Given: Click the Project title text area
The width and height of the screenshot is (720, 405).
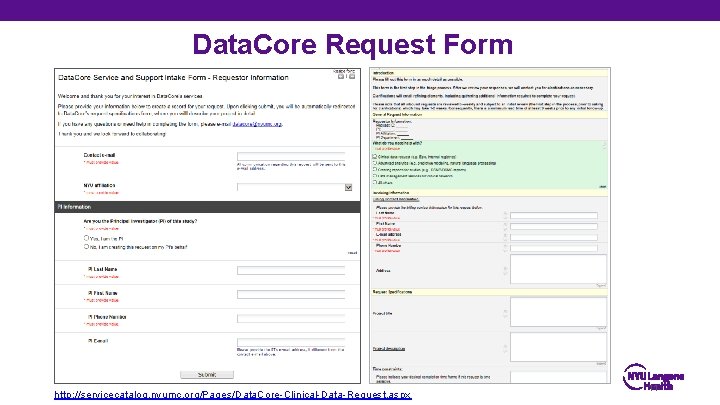Looking at the screenshot, I should (558, 312).
